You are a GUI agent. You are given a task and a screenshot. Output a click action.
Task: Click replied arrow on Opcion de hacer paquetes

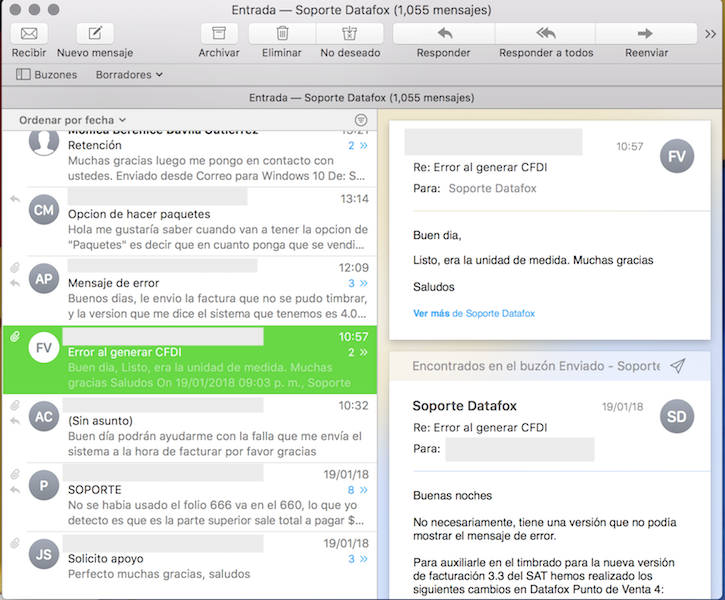click(x=15, y=199)
